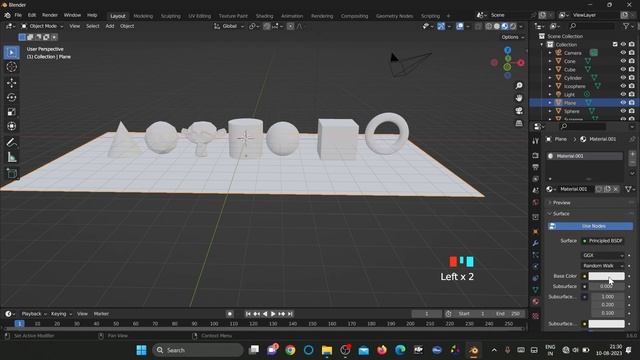Click the Windows taskbar Search box
Screen dimensions: 640x360
[x=198, y=350]
